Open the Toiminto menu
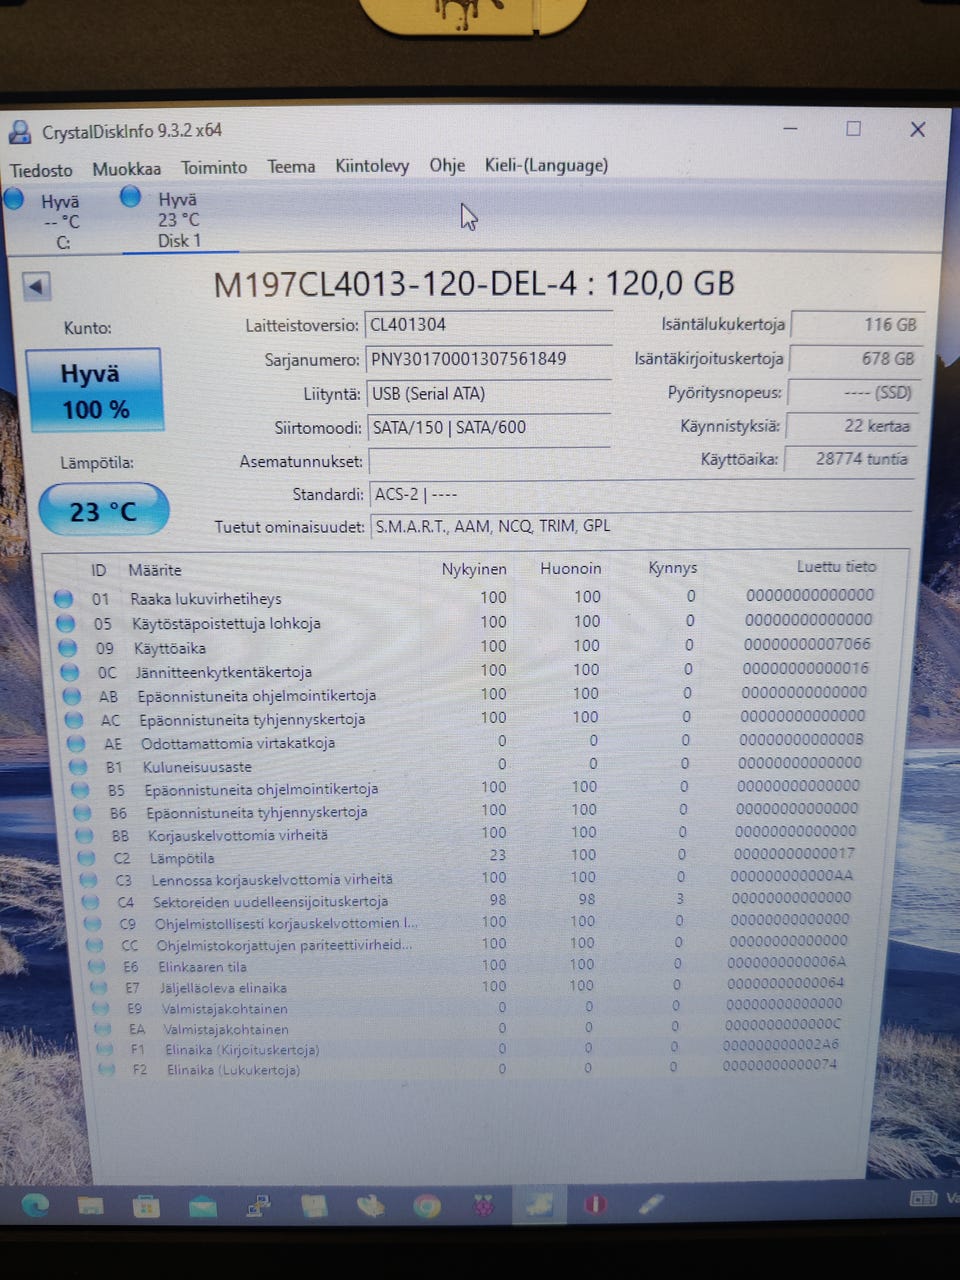 tap(214, 167)
